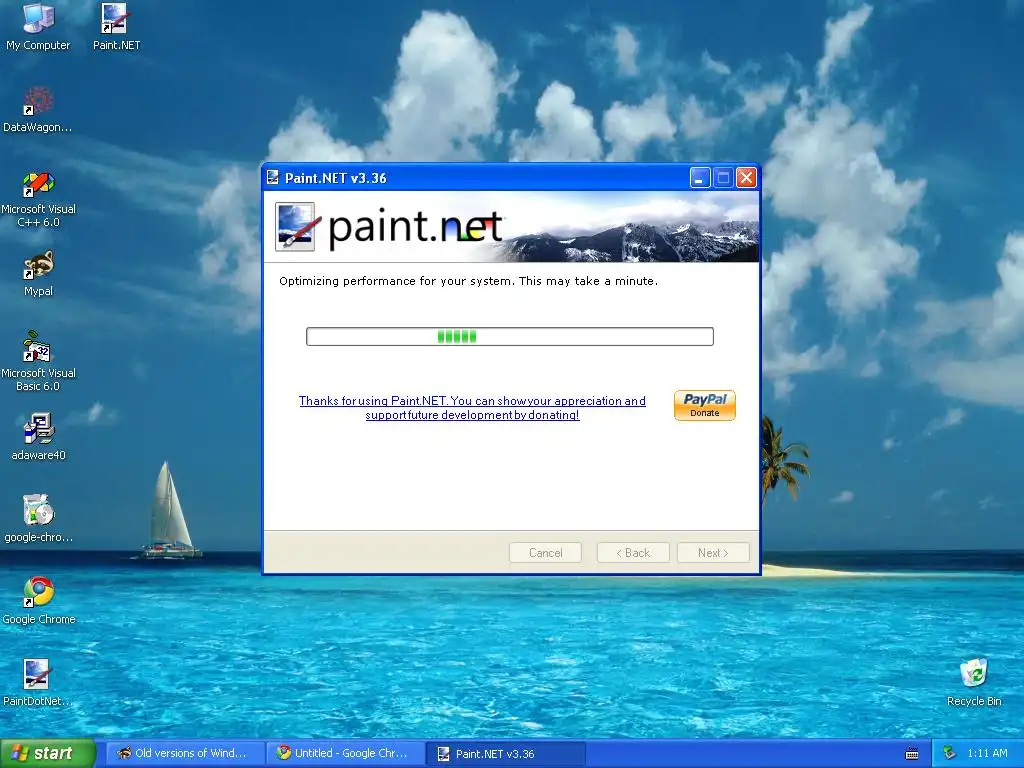Click the optimization progress bar
This screenshot has height=768, width=1024.
510,336
